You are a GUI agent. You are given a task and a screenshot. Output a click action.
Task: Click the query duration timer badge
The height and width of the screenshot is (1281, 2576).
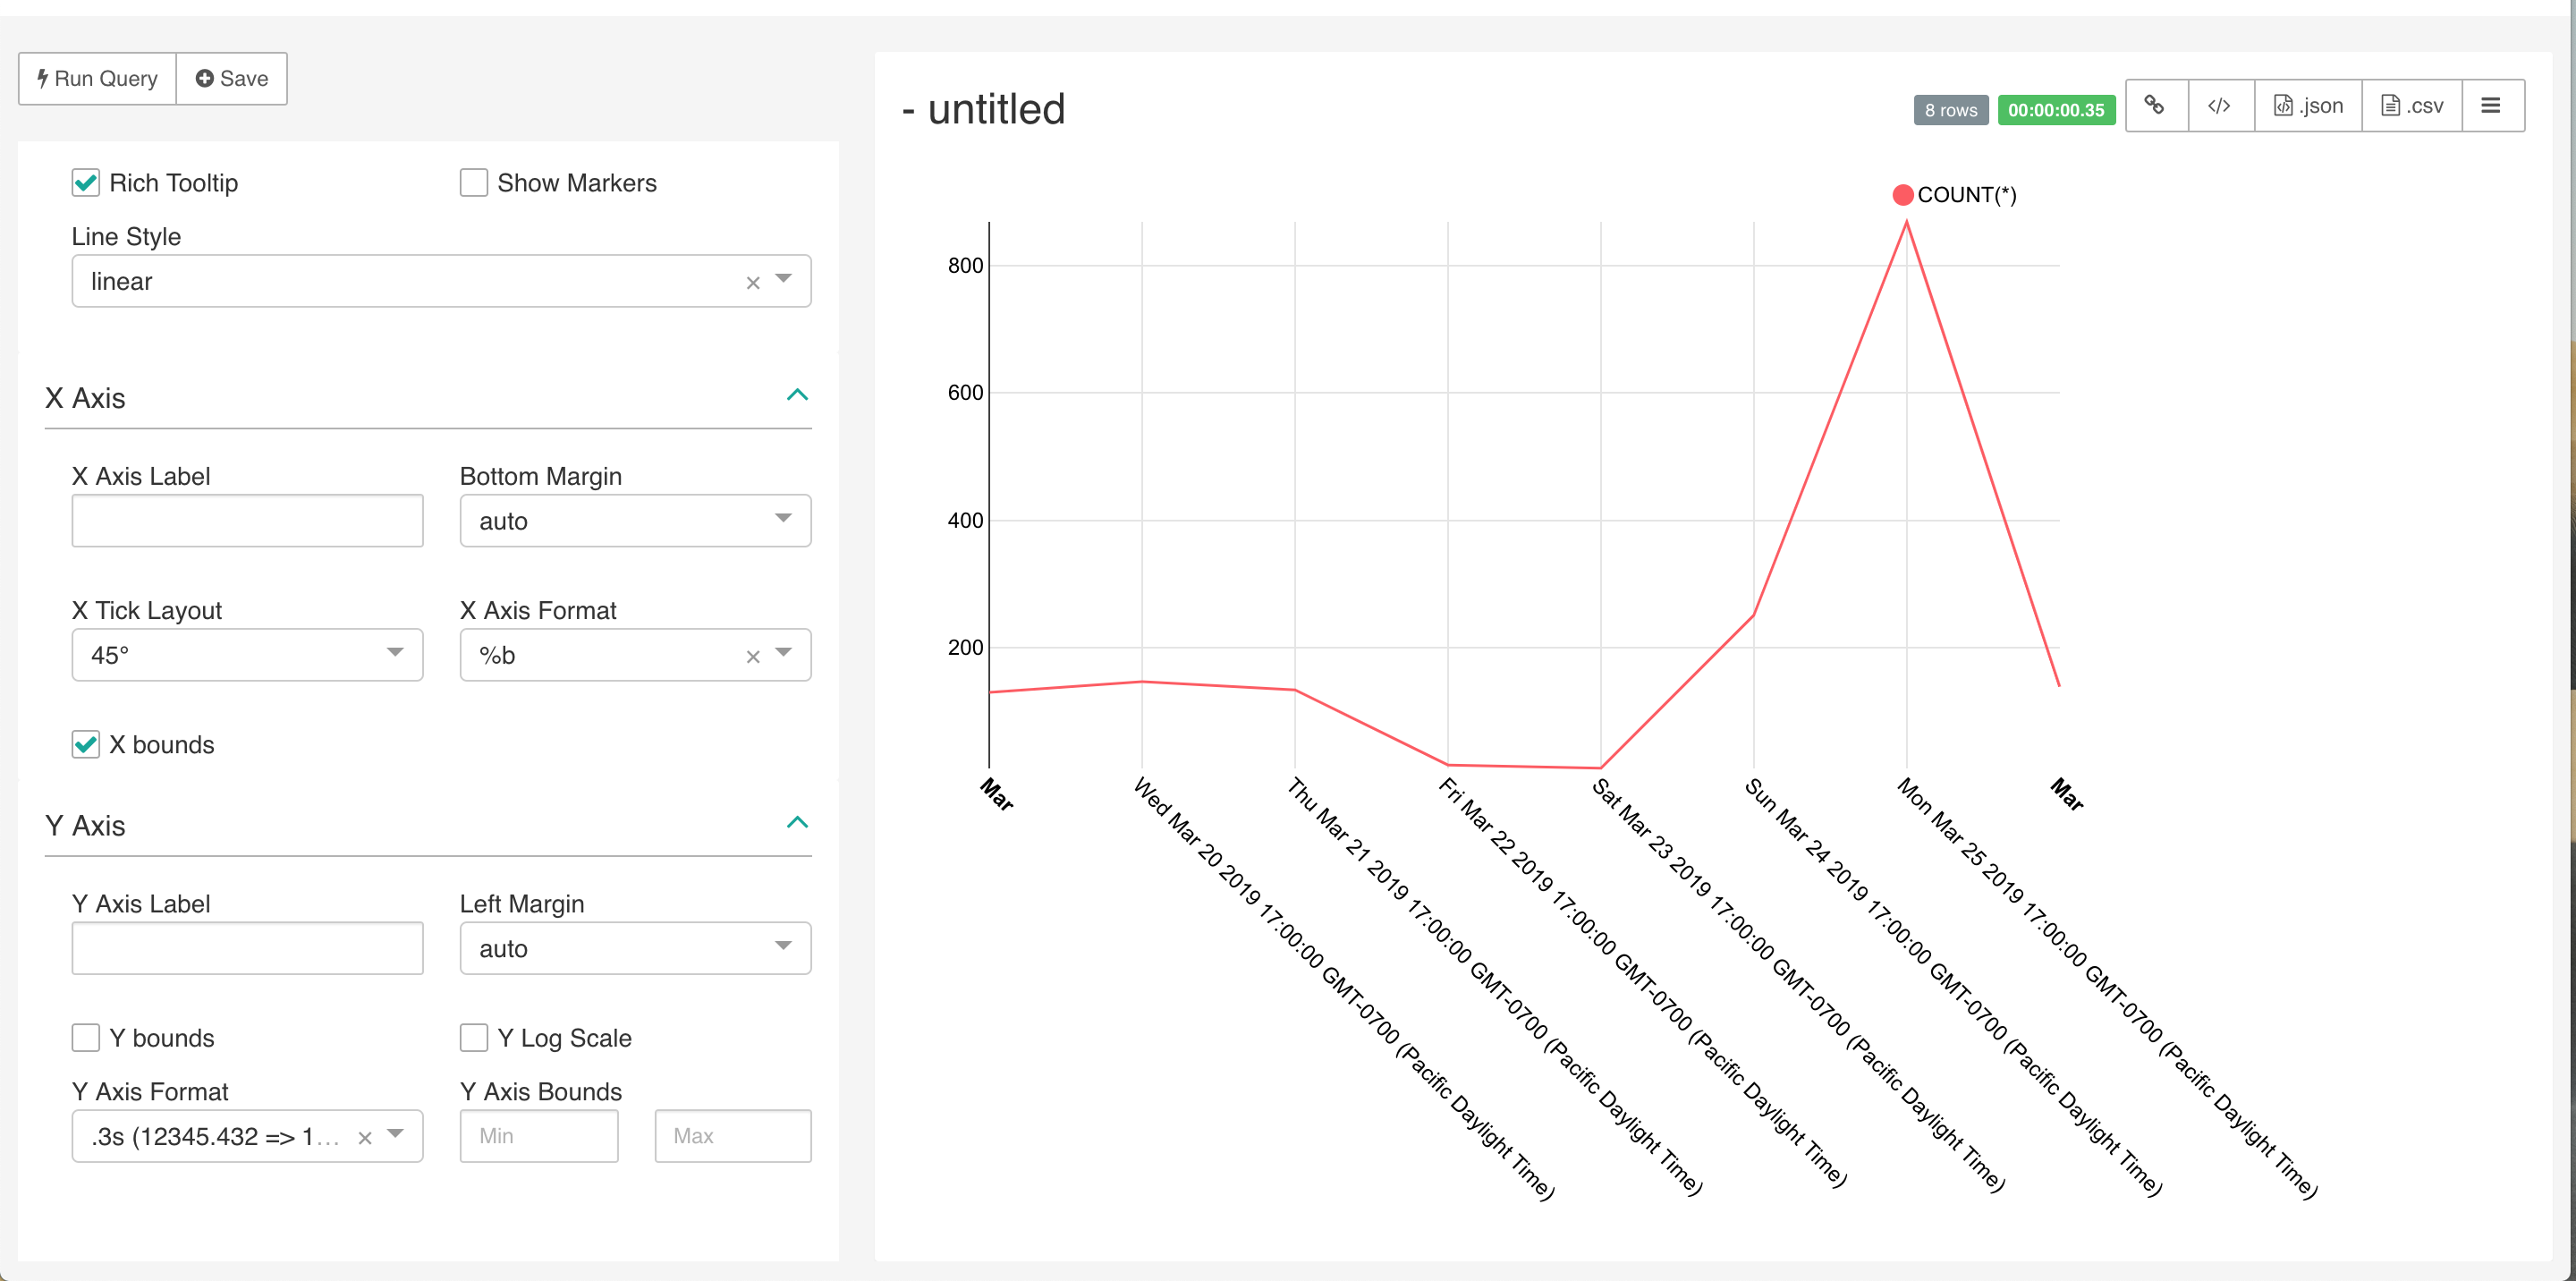[x=2056, y=110]
